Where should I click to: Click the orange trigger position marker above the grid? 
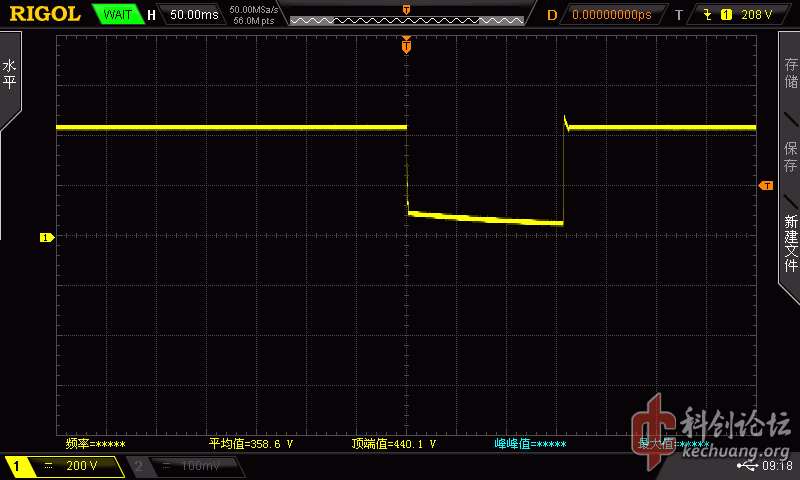pos(406,45)
